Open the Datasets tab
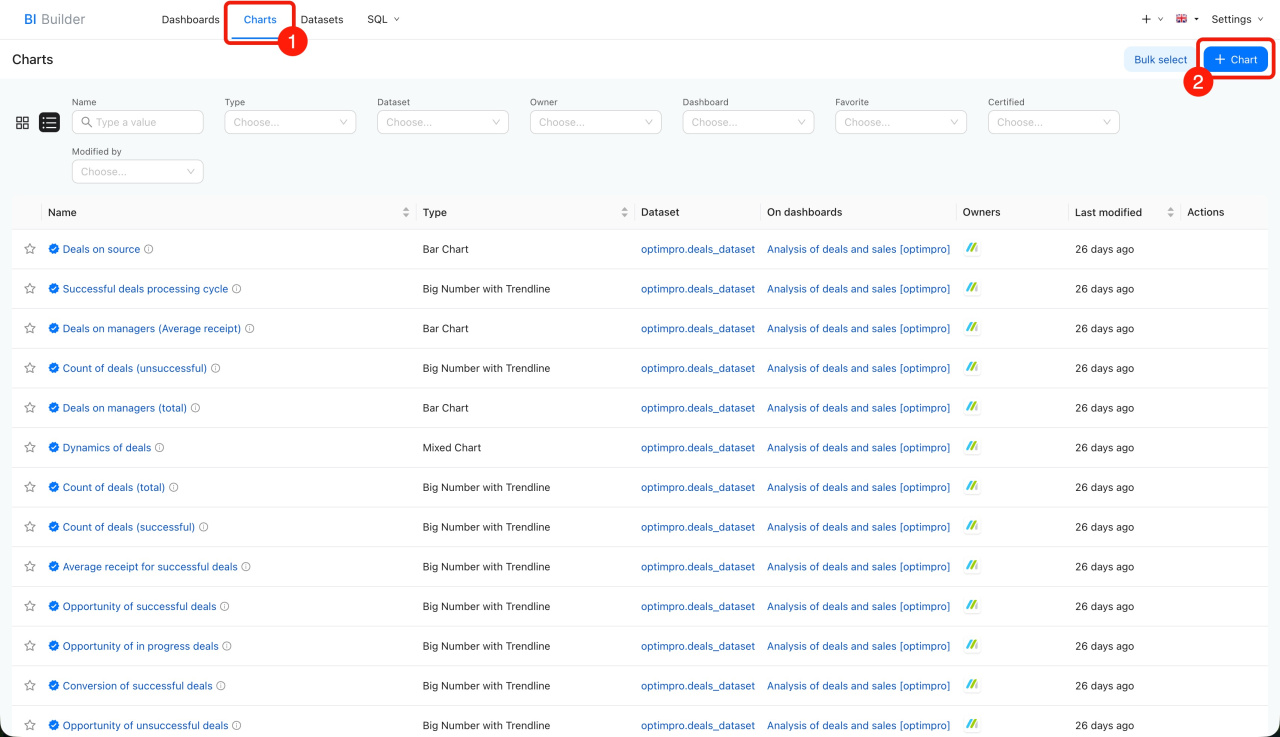Image resolution: width=1280 pixels, height=737 pixels. (322, 19)
